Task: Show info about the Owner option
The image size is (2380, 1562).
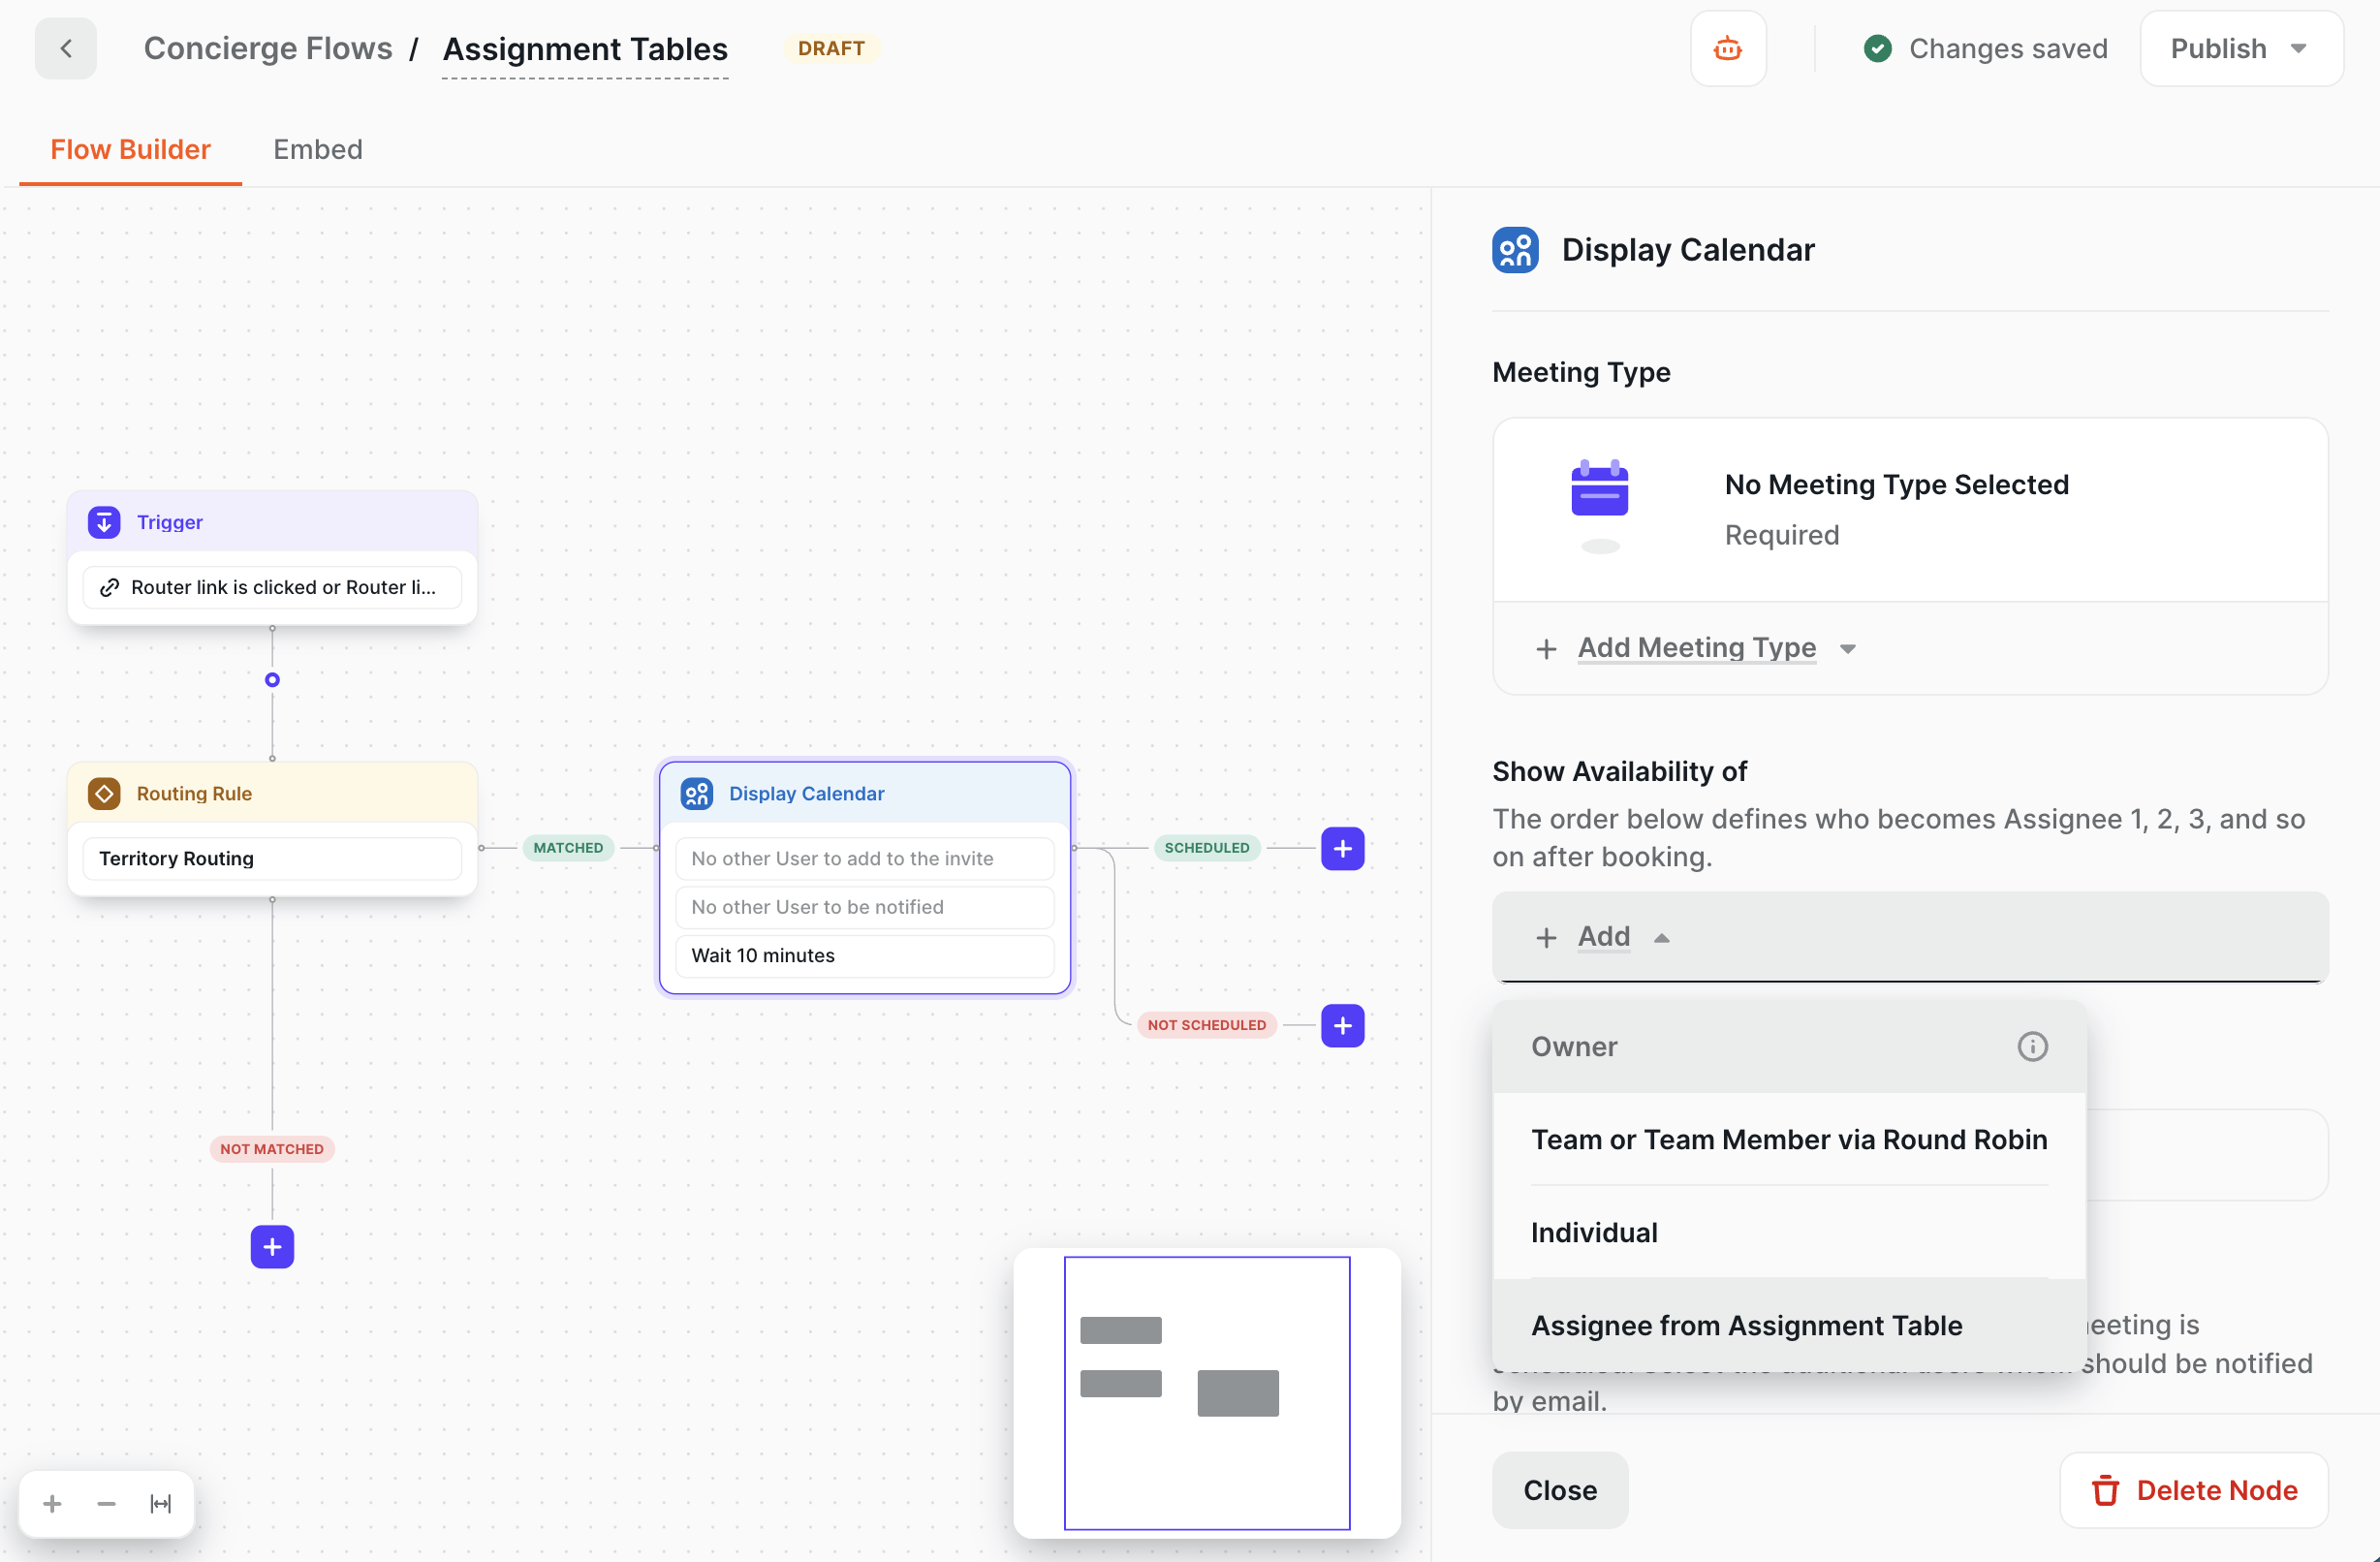Action: pos(2031,1046)
